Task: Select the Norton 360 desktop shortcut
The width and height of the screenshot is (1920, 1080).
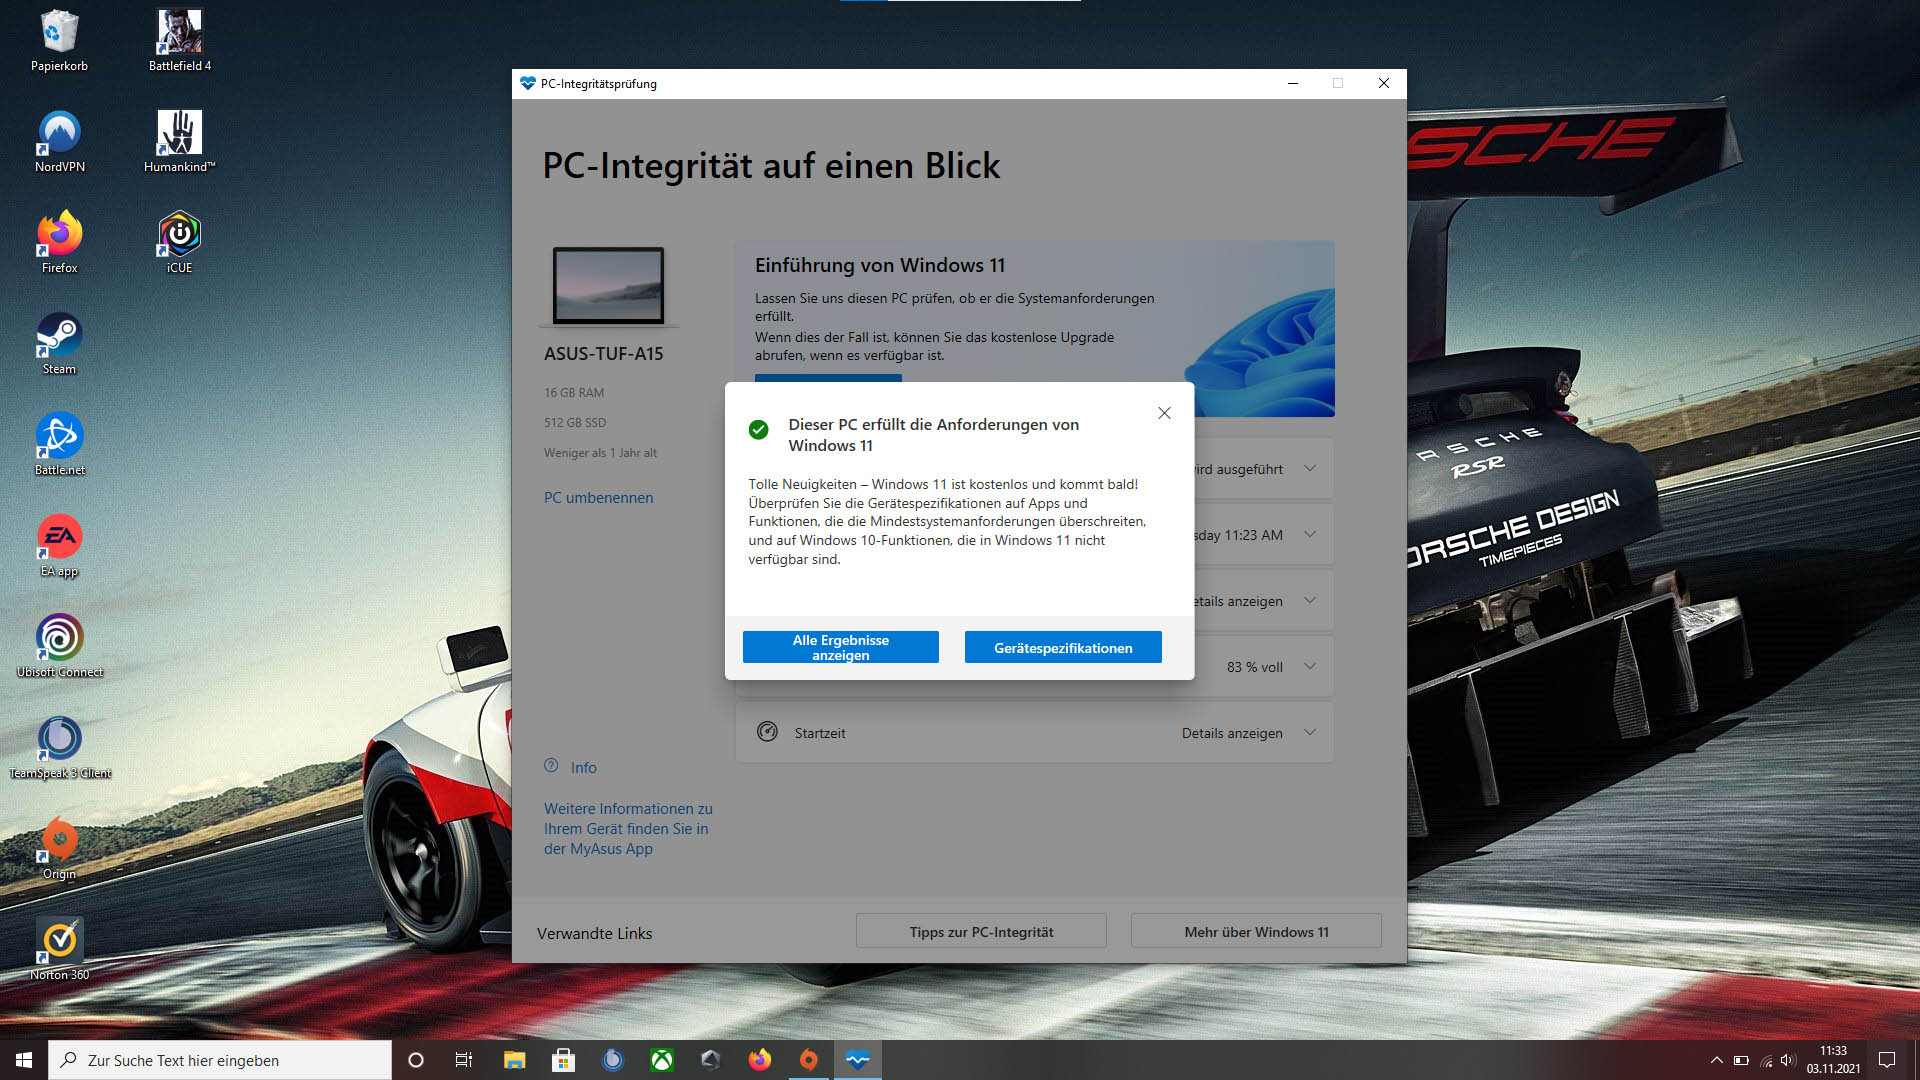Action: 59,950
